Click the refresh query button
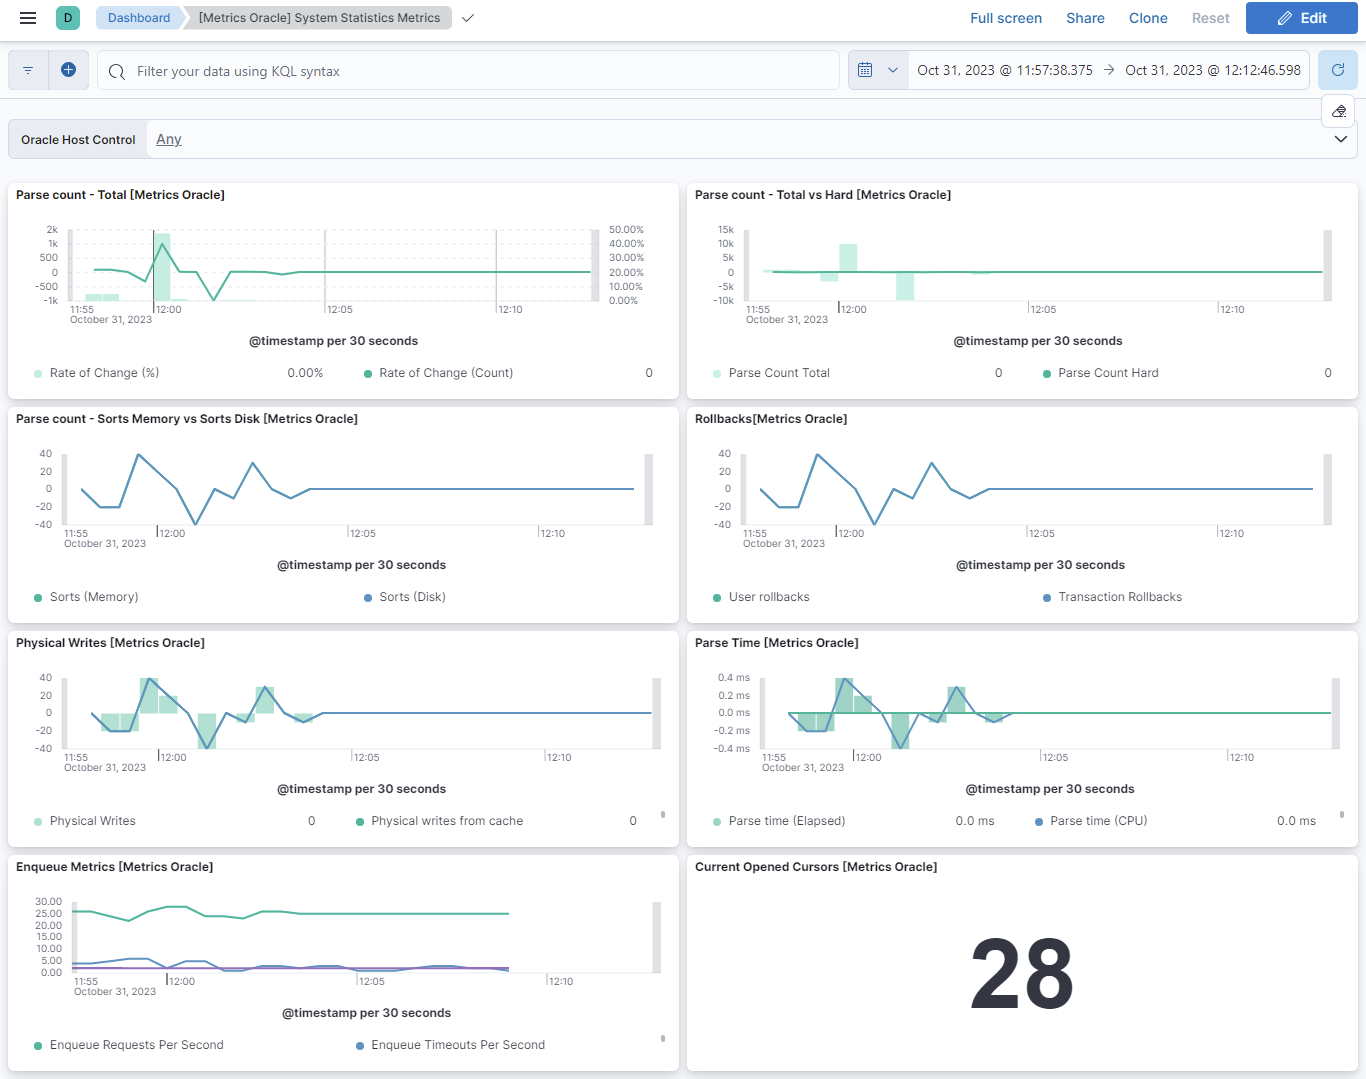1366x1079 pixels. tap(1337, 70)
